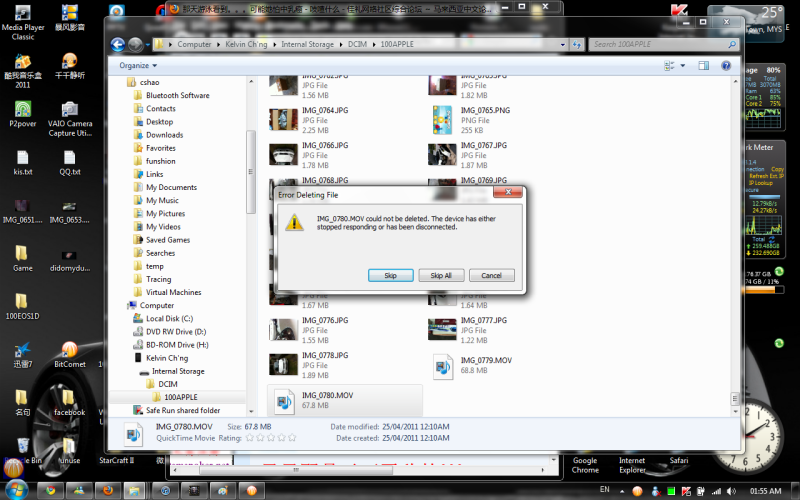800x500 pixels.
Task: Open the BitComet desktop shortcut
Action: (x=69, y=350)
